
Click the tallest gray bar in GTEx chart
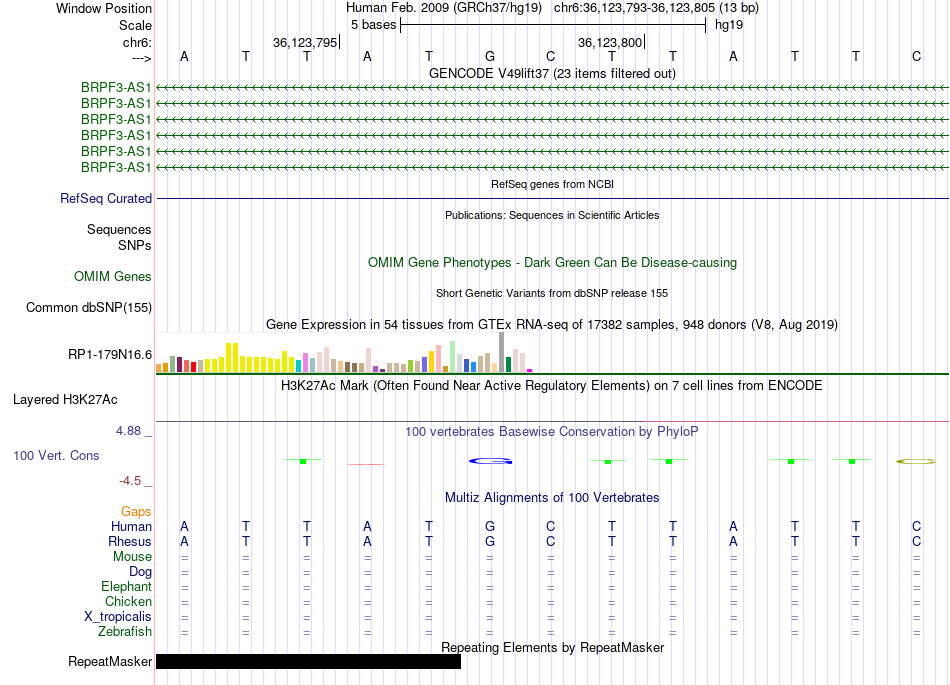point(502,352)
